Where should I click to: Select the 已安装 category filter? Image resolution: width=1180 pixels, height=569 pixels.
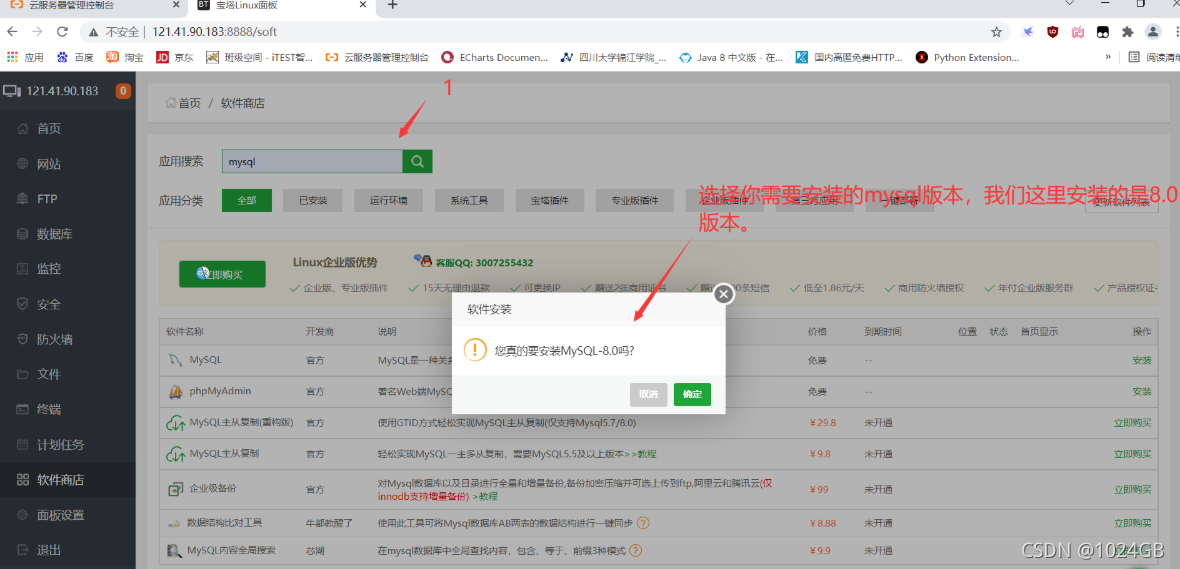(x=312, y=200)
